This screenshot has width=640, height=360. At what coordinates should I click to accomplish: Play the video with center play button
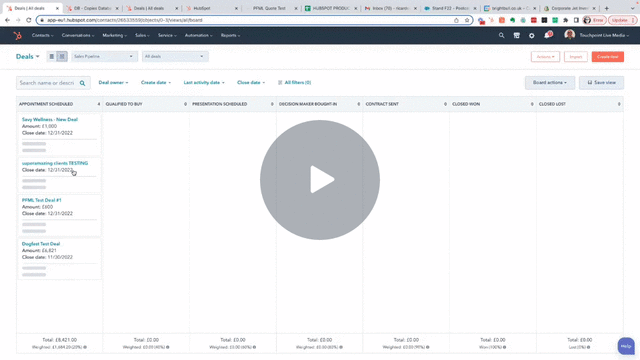coord(320,180)
